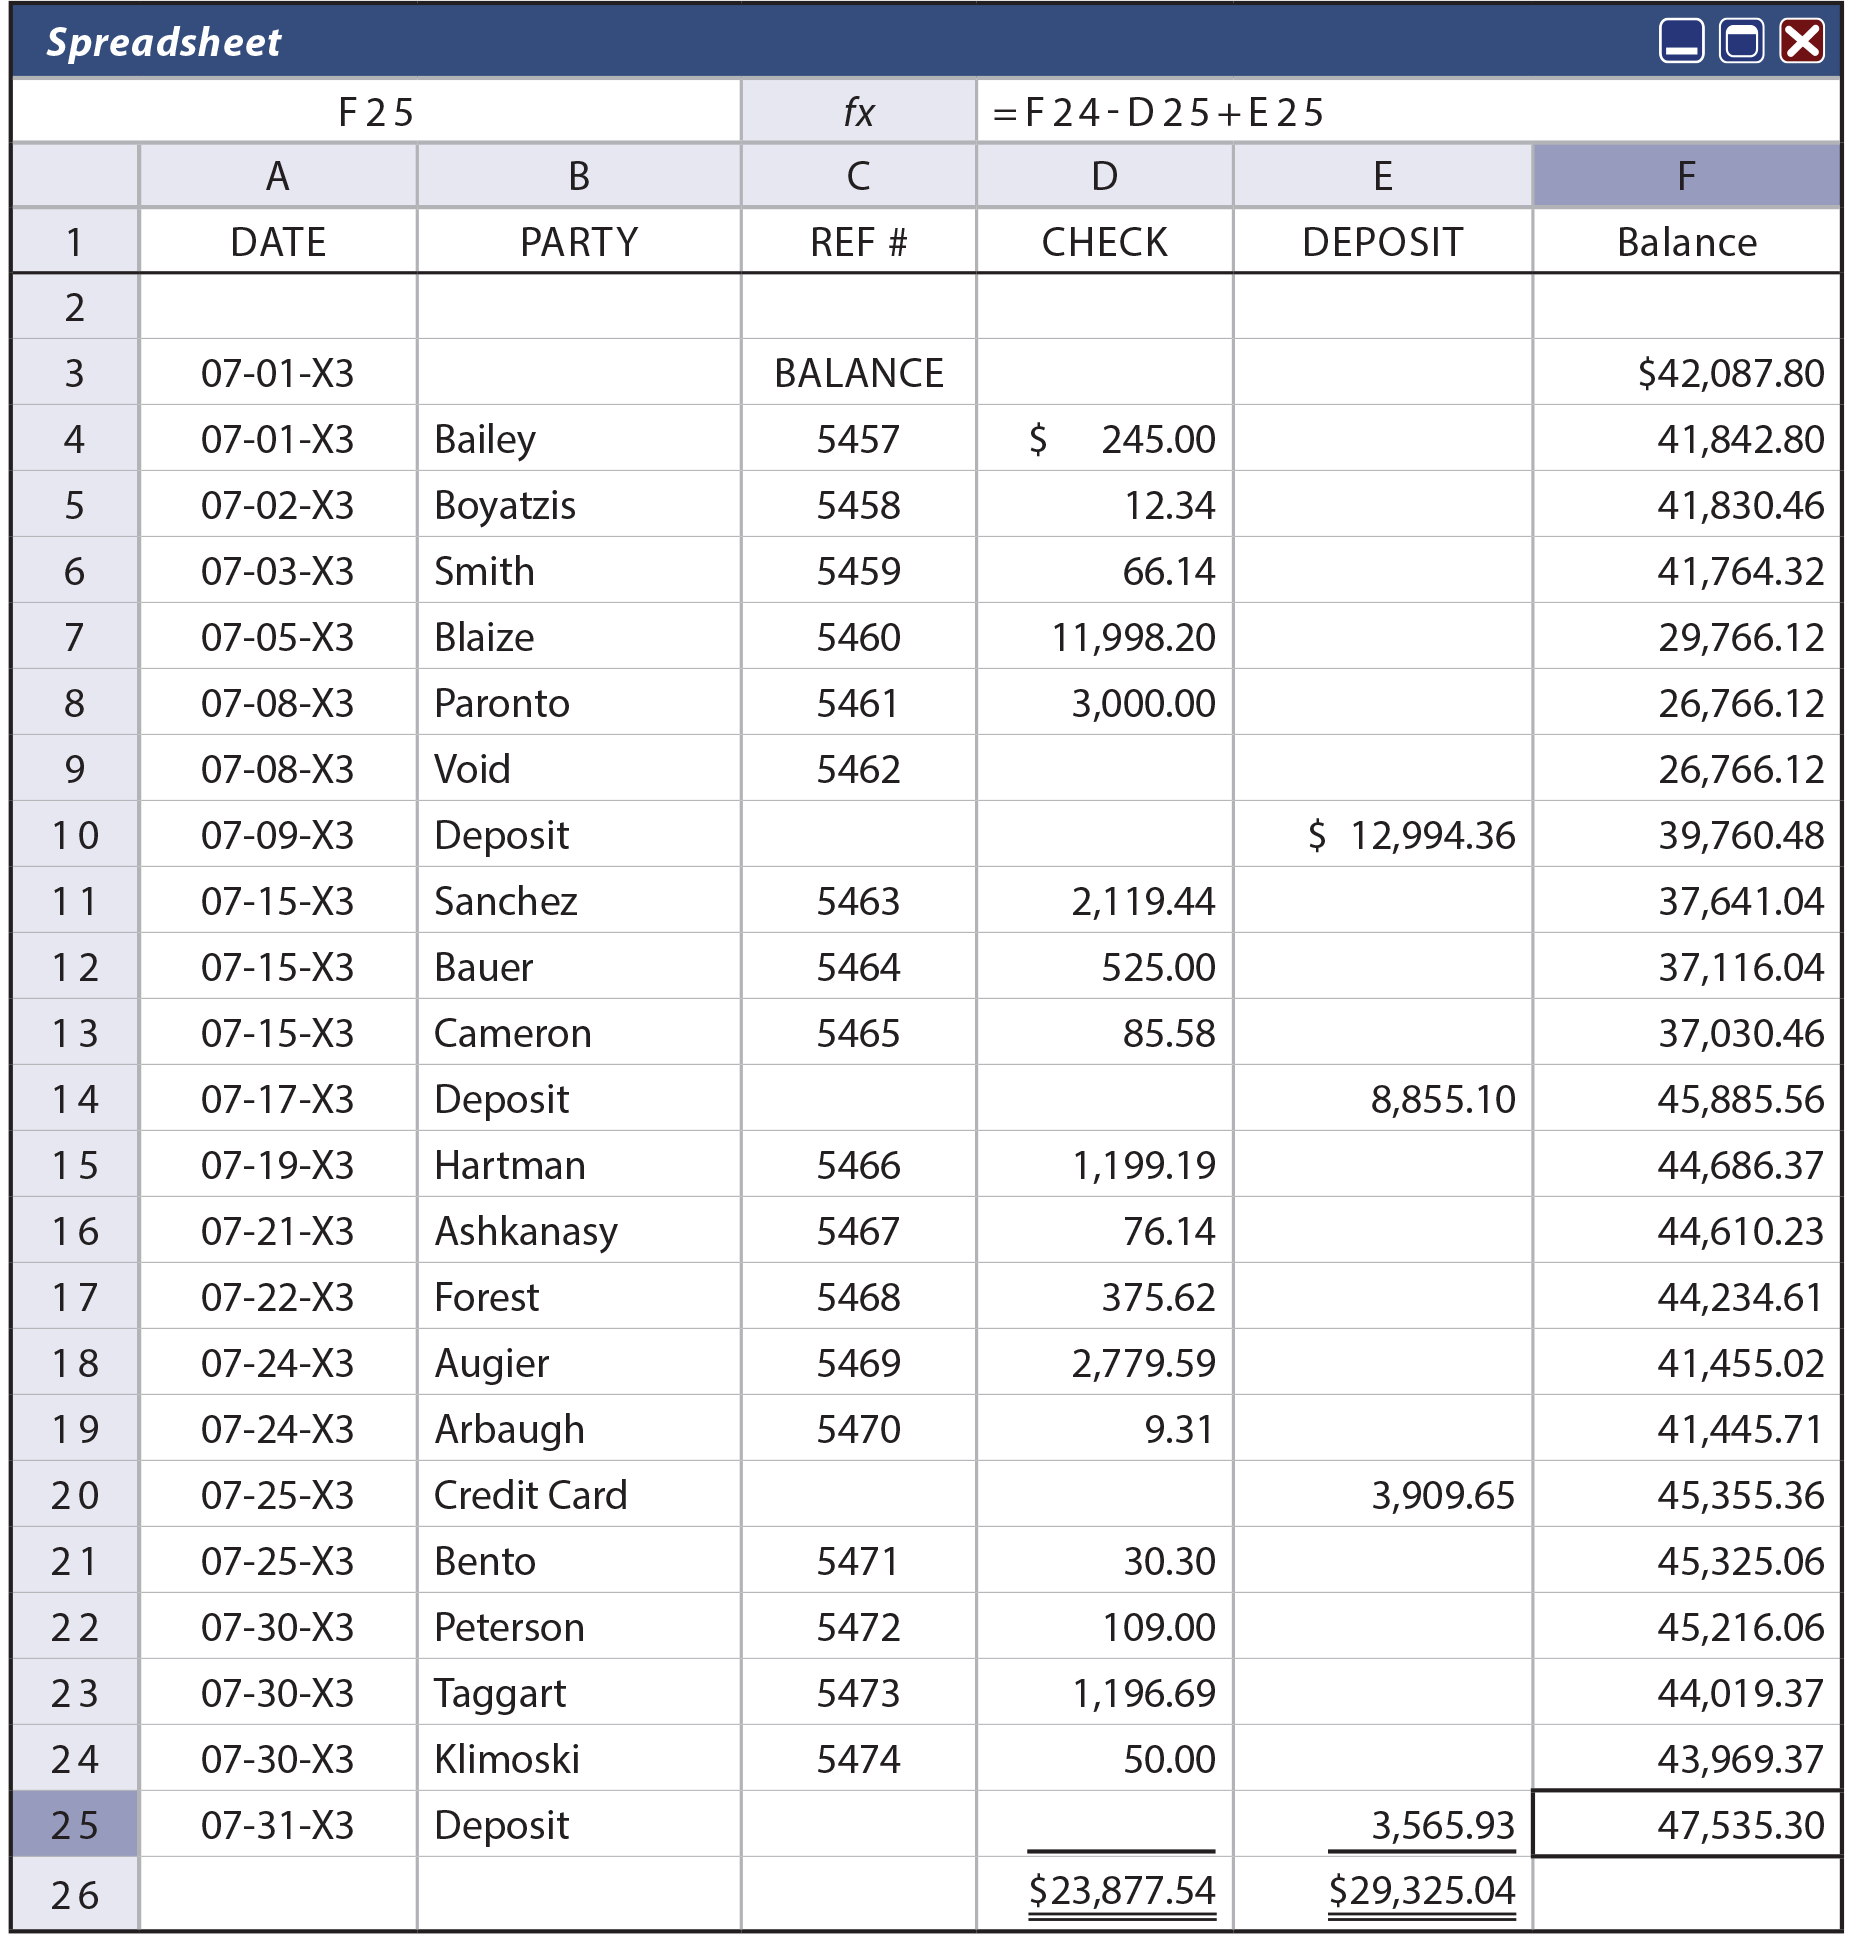Click the REF # heading cell
Viewport: 1851px width, 1942px height.
(x=859, y=241)
